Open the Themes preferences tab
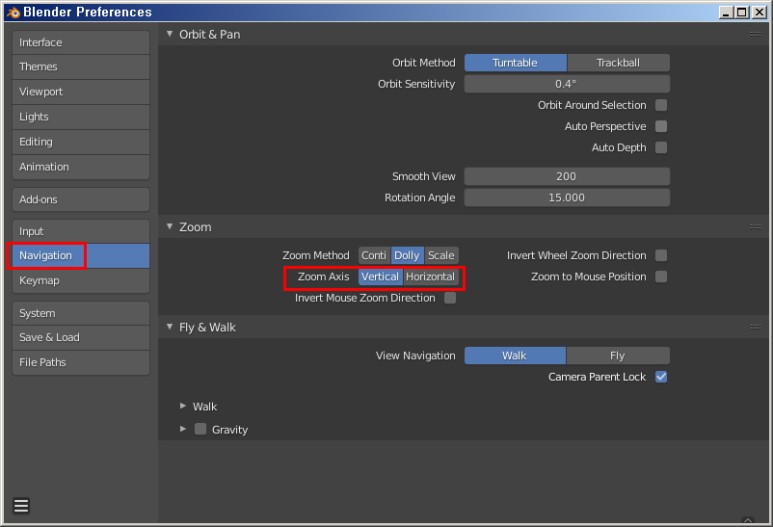 [x=81, y=67]
